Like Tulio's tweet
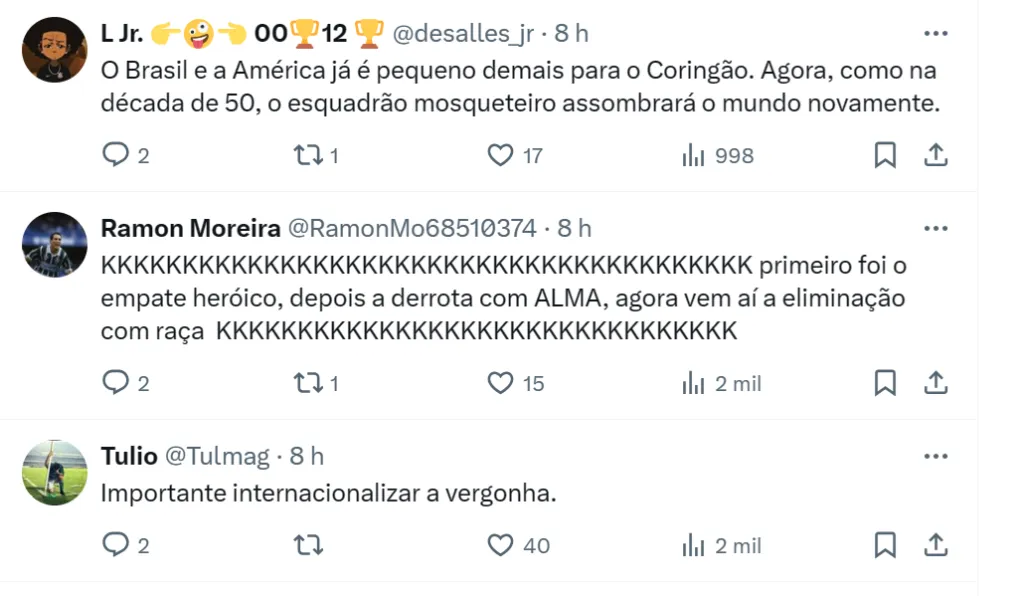 (500, 545)
